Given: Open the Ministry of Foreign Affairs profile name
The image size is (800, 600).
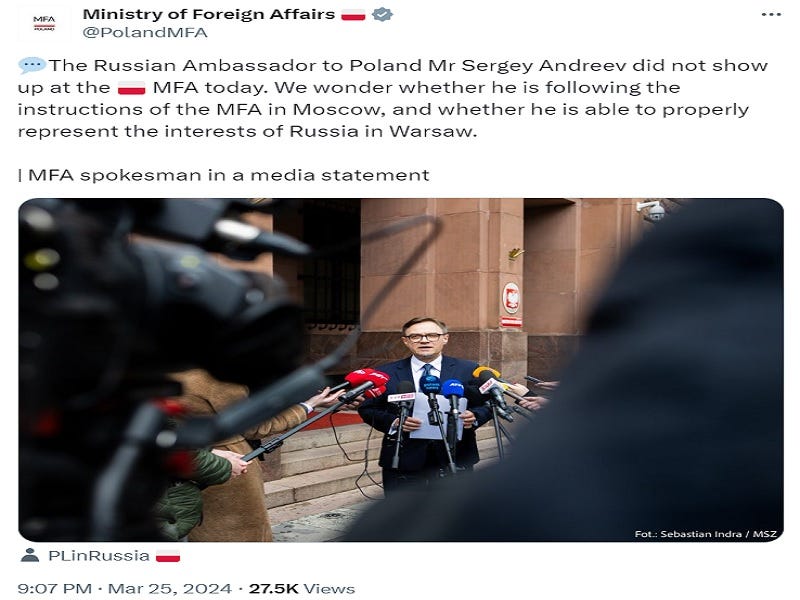Looking at the screenshot, I should (x=209, y=14).
